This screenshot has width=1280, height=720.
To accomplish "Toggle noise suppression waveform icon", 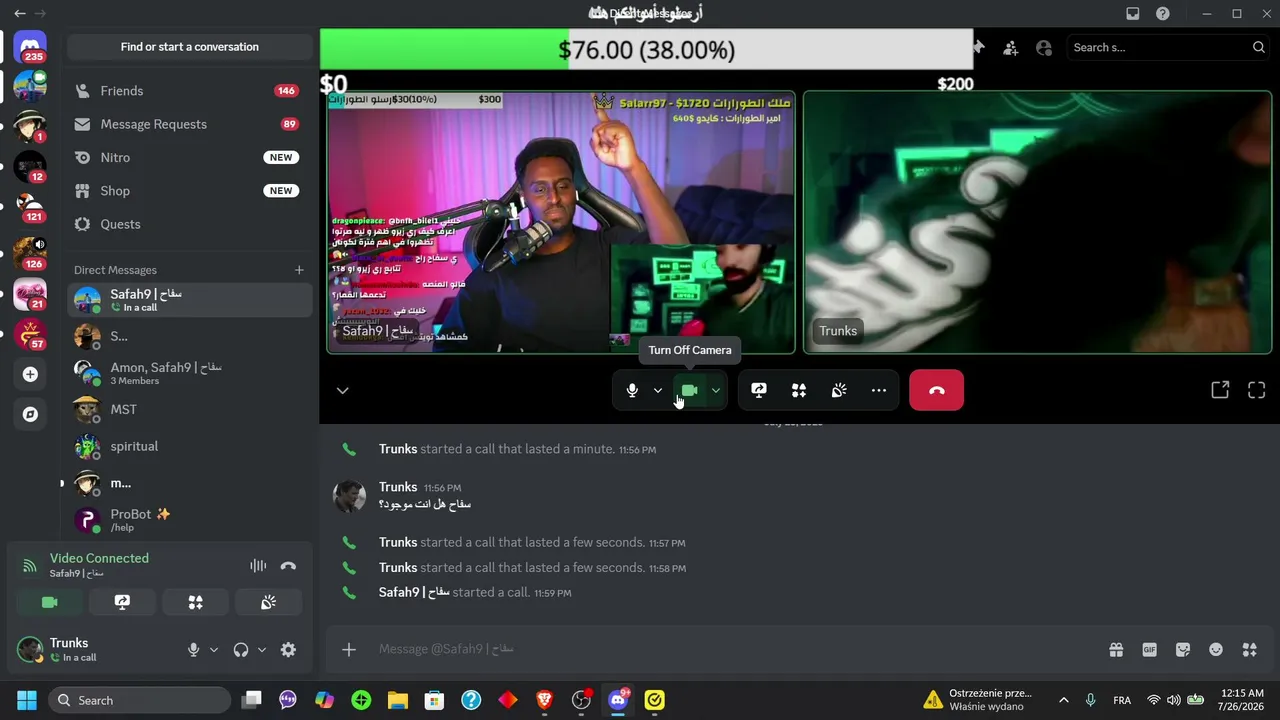I will 258,566.
